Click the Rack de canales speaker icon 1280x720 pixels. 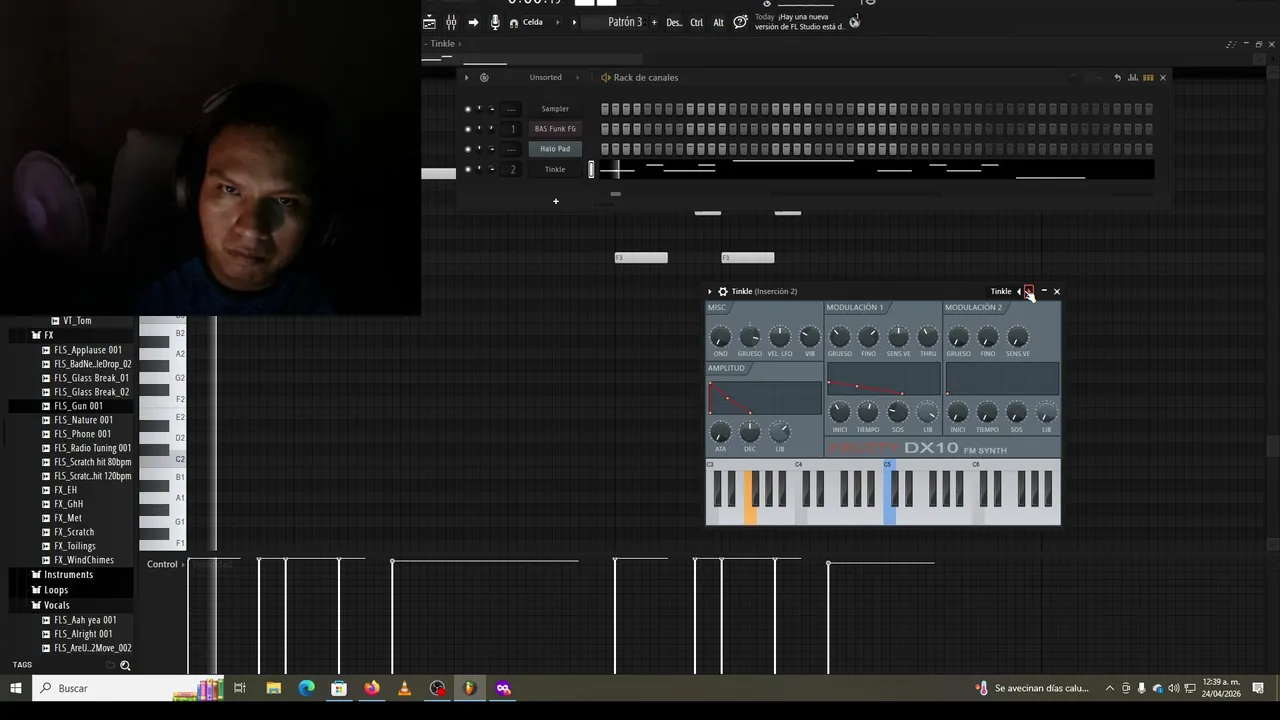click(x=605, y=77)
